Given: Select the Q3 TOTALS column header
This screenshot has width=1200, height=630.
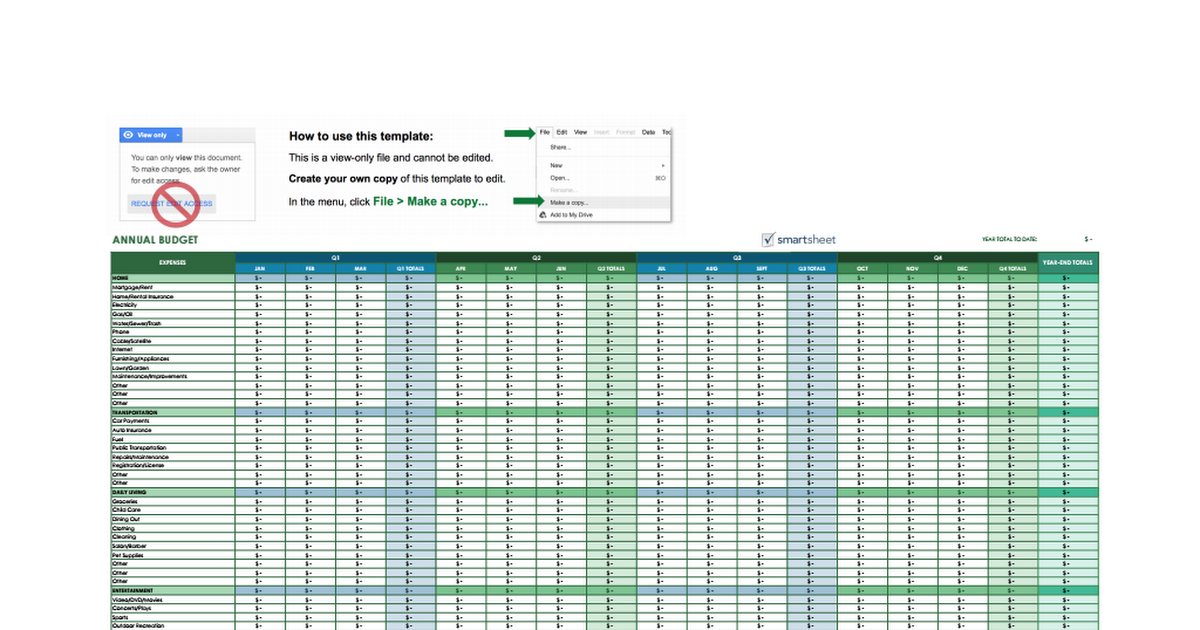Looking at the screenshot, I should click(812, 268).
